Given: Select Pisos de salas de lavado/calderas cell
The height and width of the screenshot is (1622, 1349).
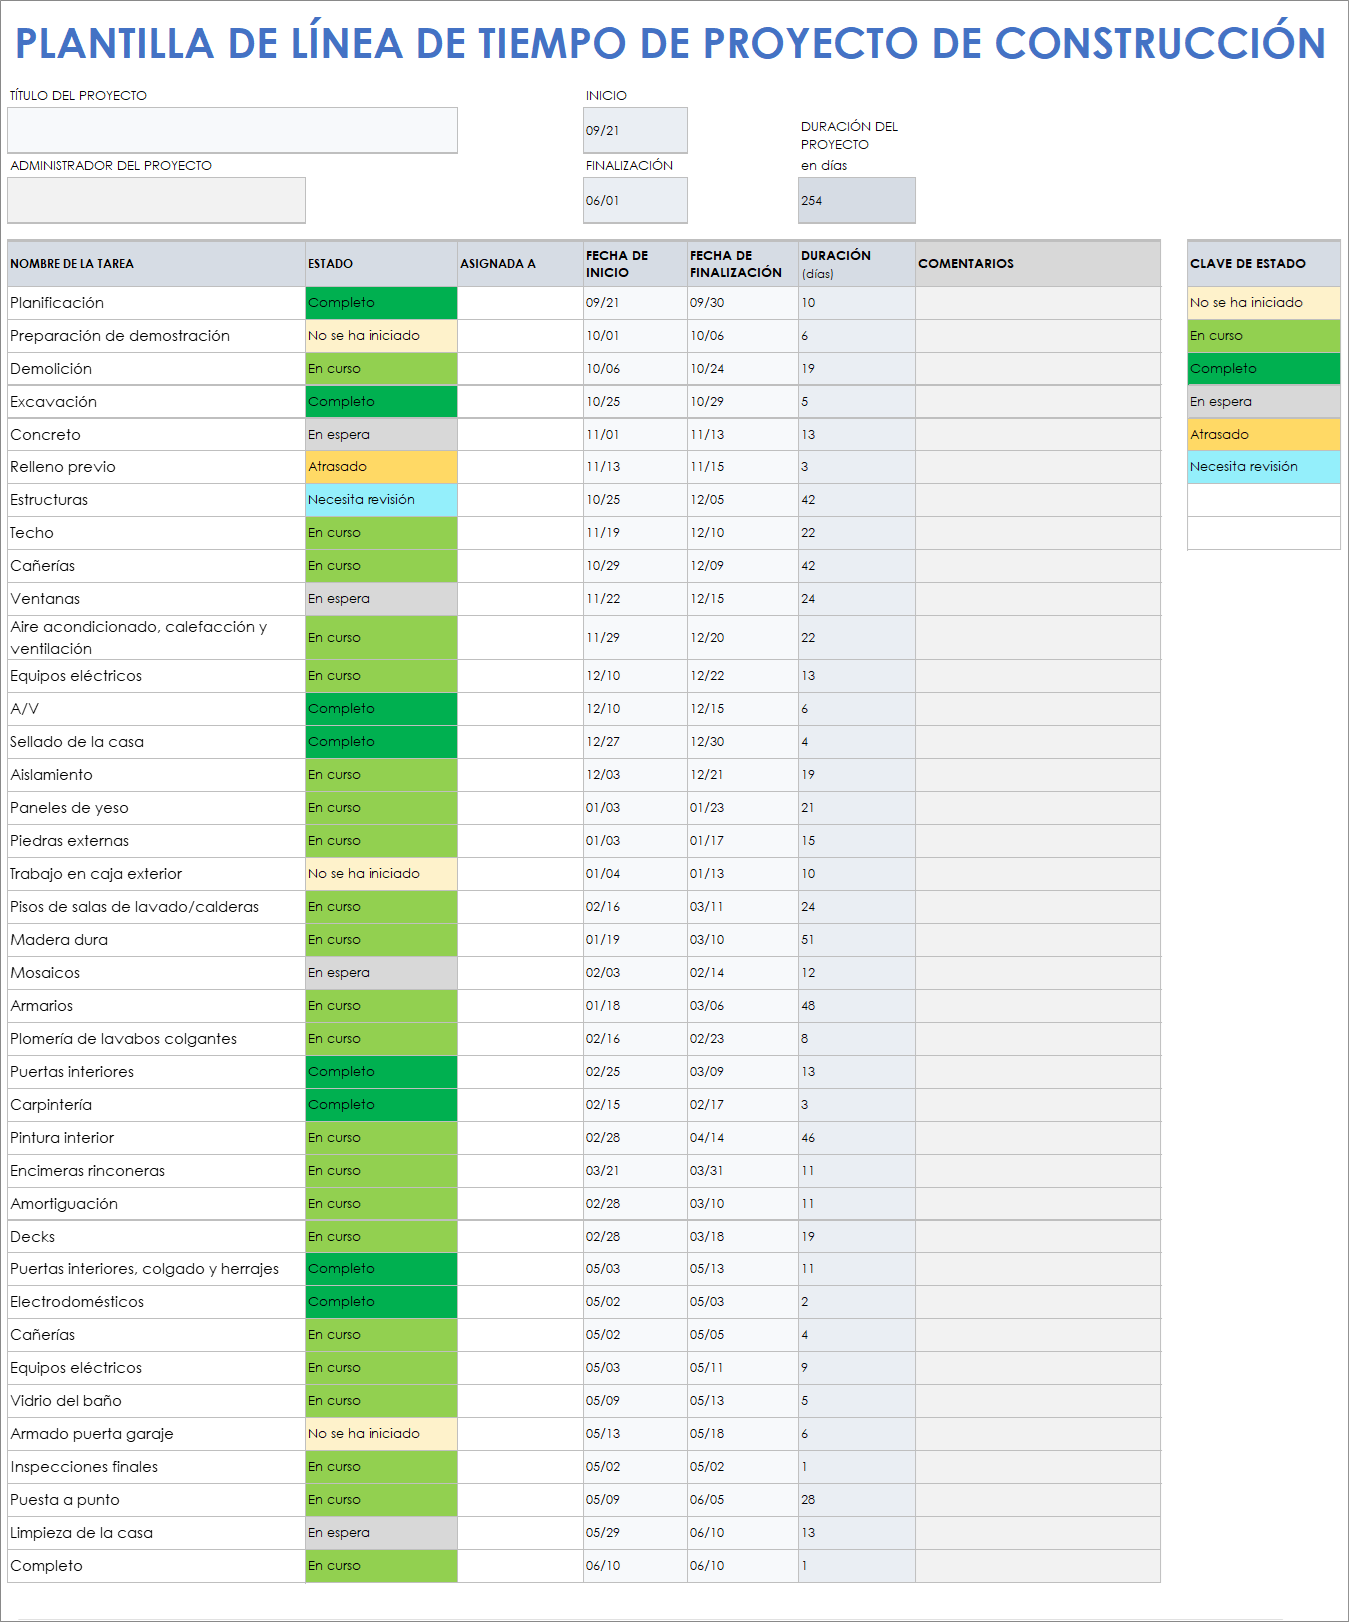Looking at the screenshot, I should click(156, 907).
